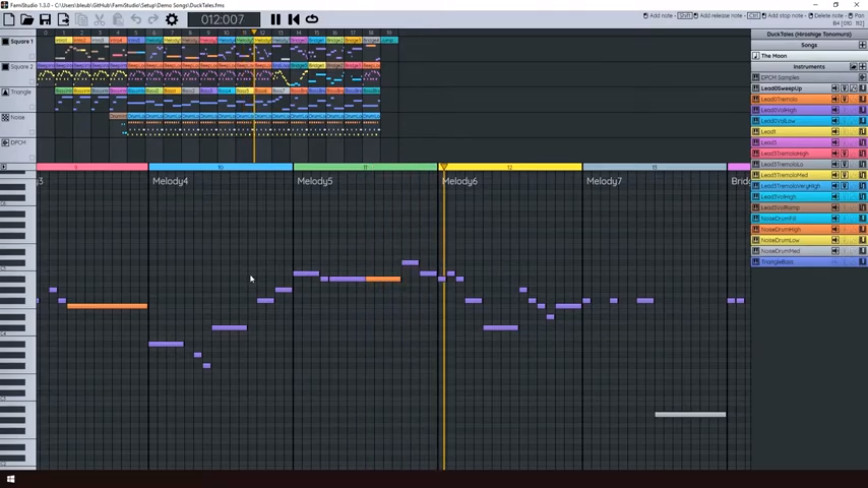Load instruments with the Instruments folder icon
The image size is (868, 488).
click(853, 66)
